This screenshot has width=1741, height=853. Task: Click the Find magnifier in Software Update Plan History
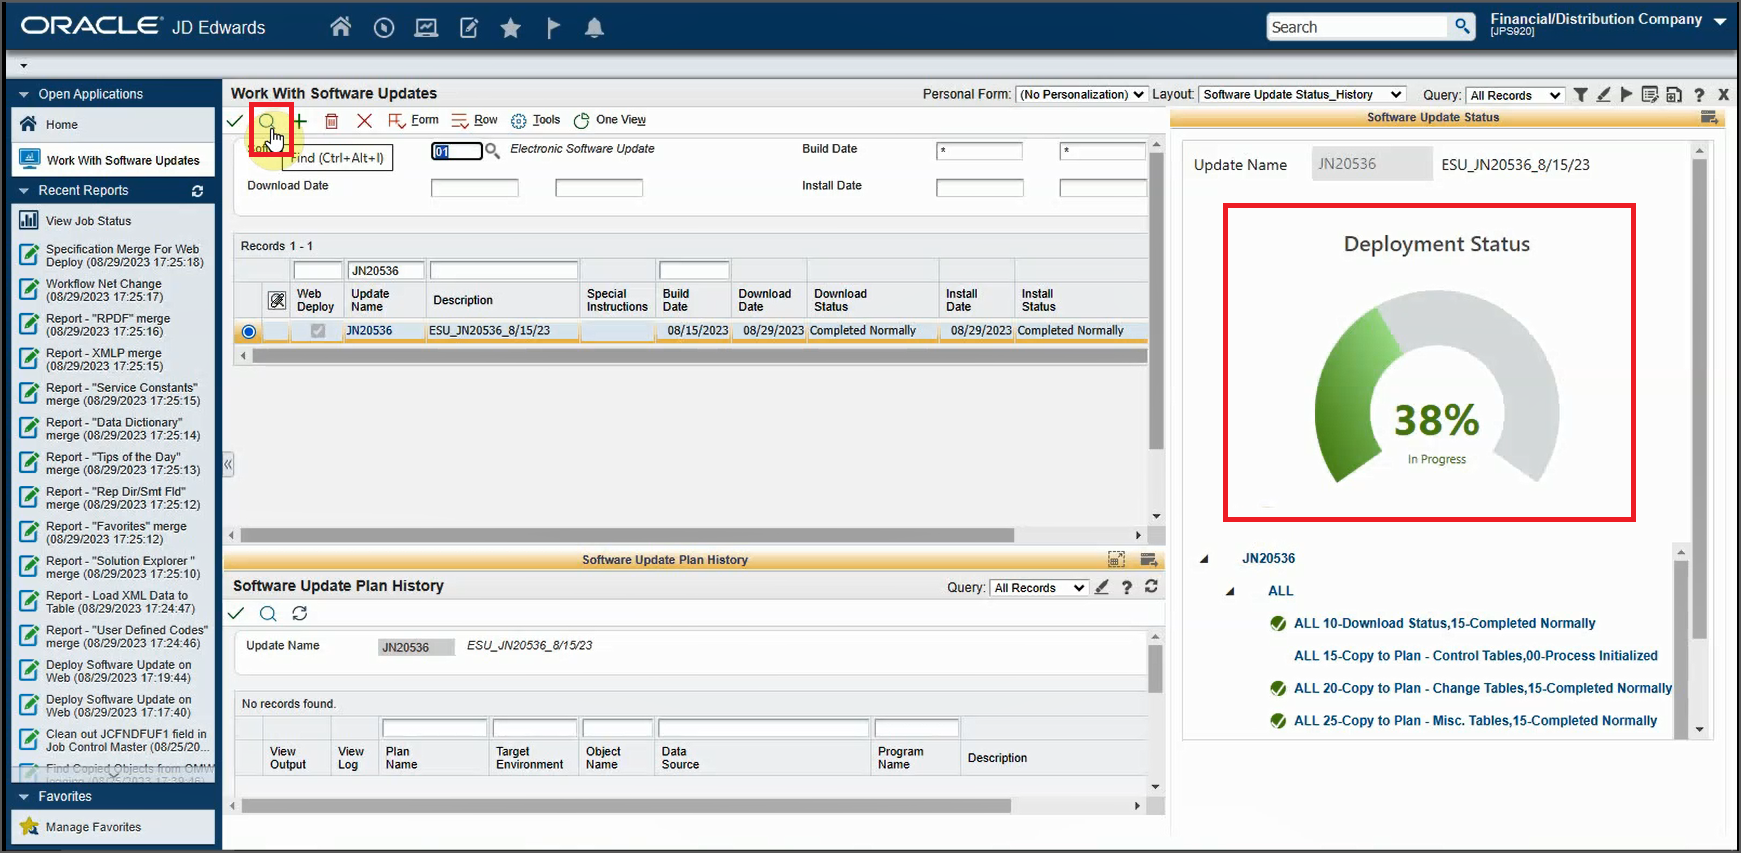(268, 613)
